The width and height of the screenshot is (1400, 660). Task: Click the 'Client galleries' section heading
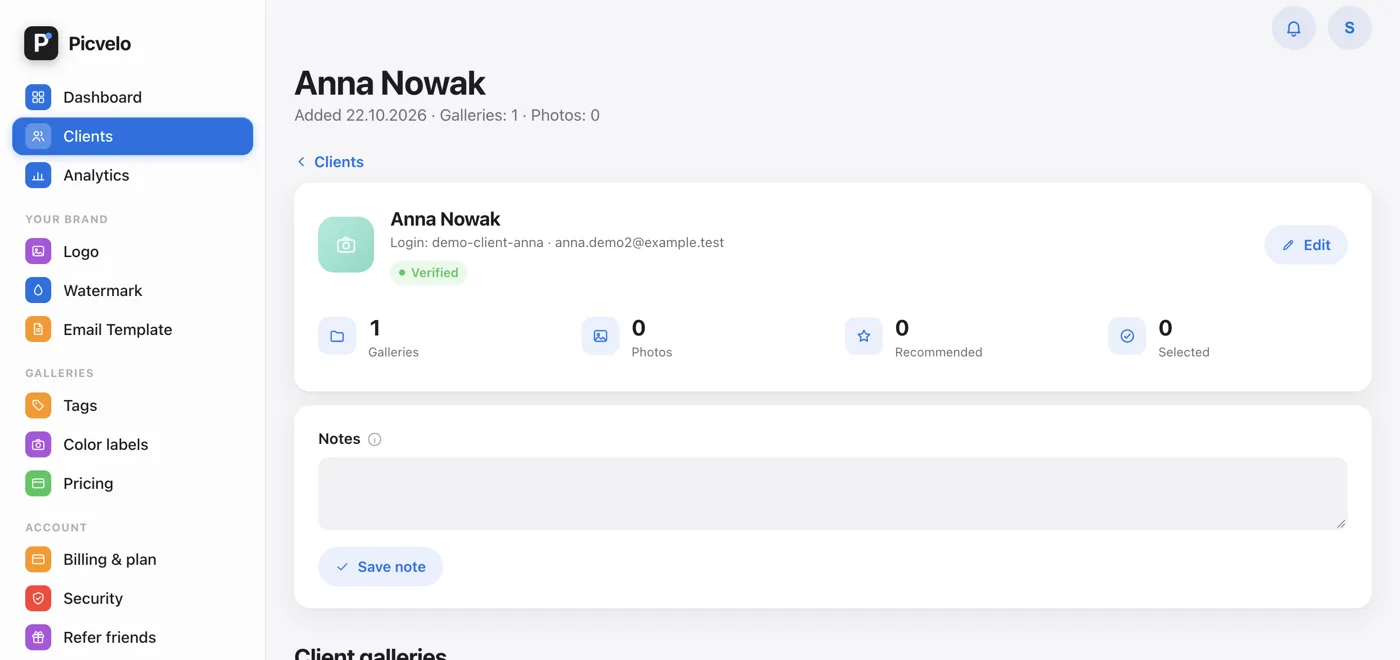[370, 653]
